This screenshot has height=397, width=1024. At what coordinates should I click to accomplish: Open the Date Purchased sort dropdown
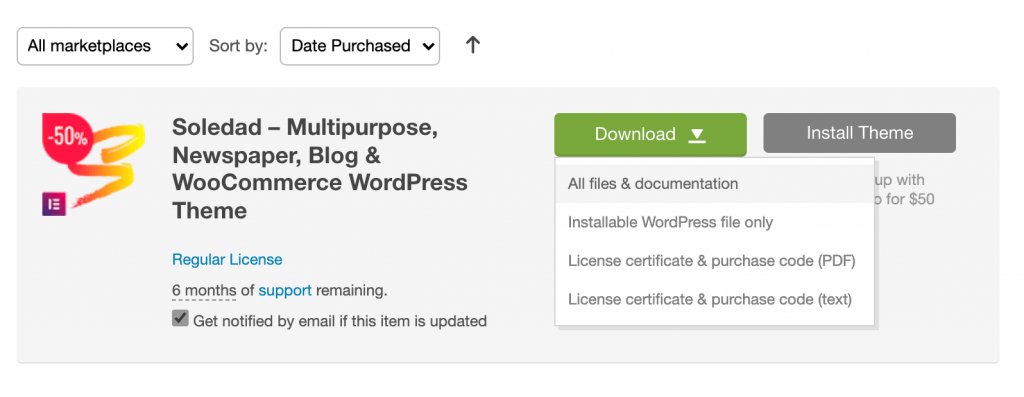point(360,46)
